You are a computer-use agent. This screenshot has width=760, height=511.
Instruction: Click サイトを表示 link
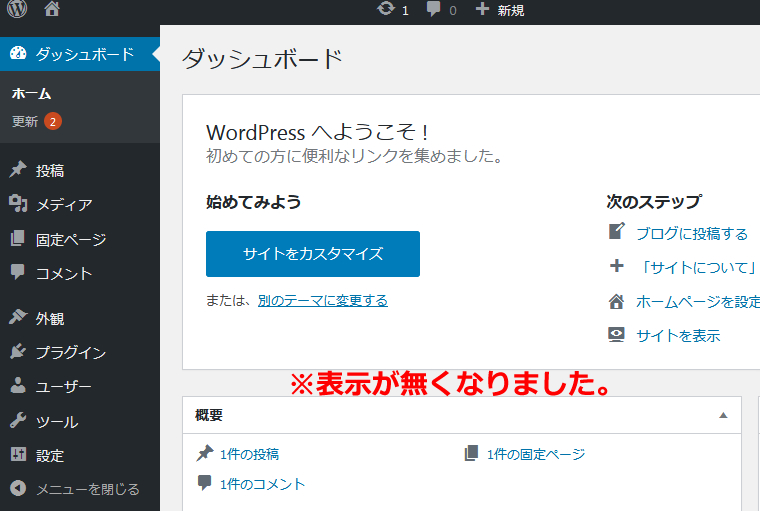(678, 335)
